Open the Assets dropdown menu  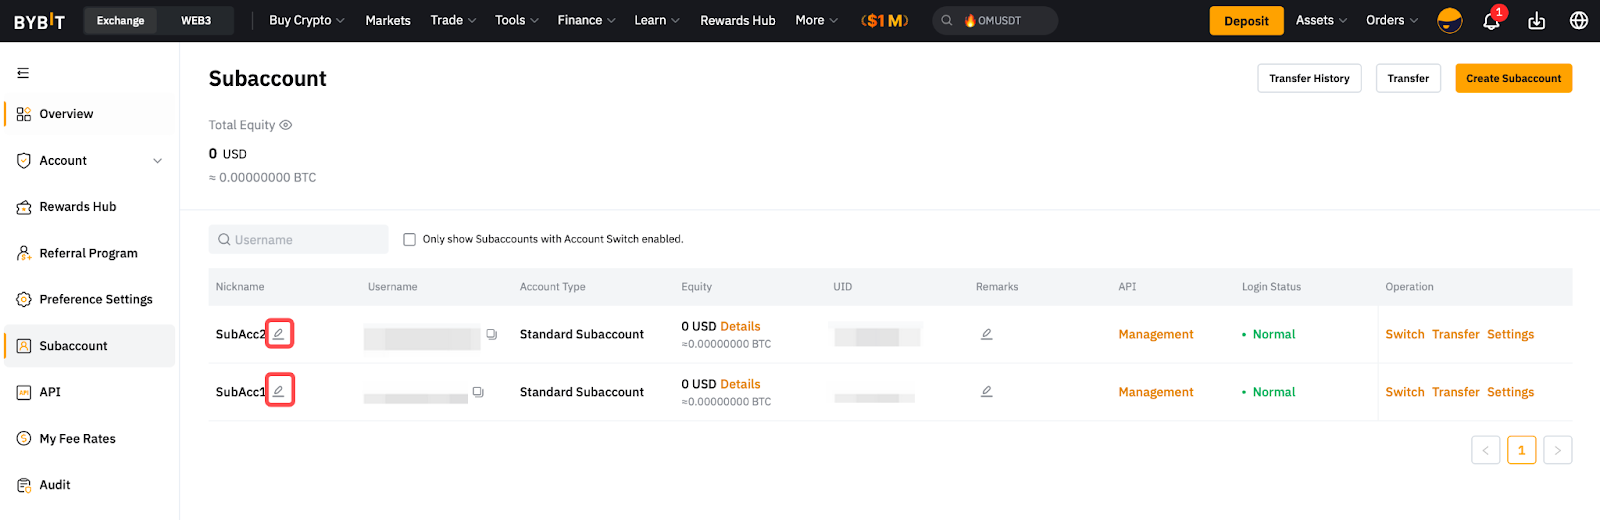click(1321, 21)
